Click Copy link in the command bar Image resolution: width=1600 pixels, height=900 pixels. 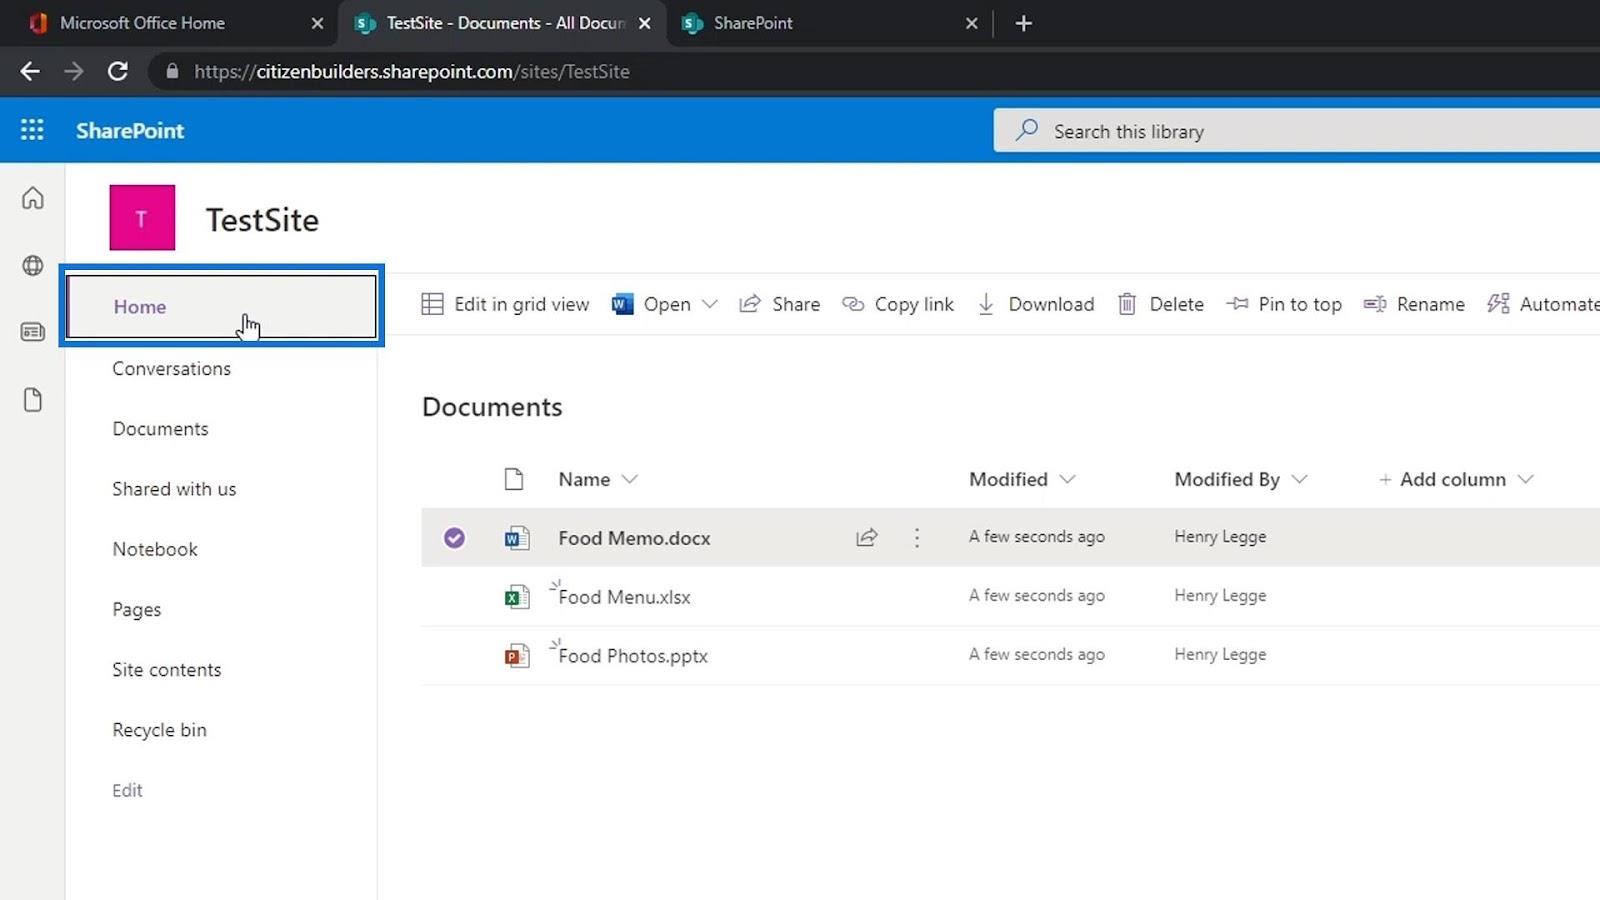(x=898, y=304)
